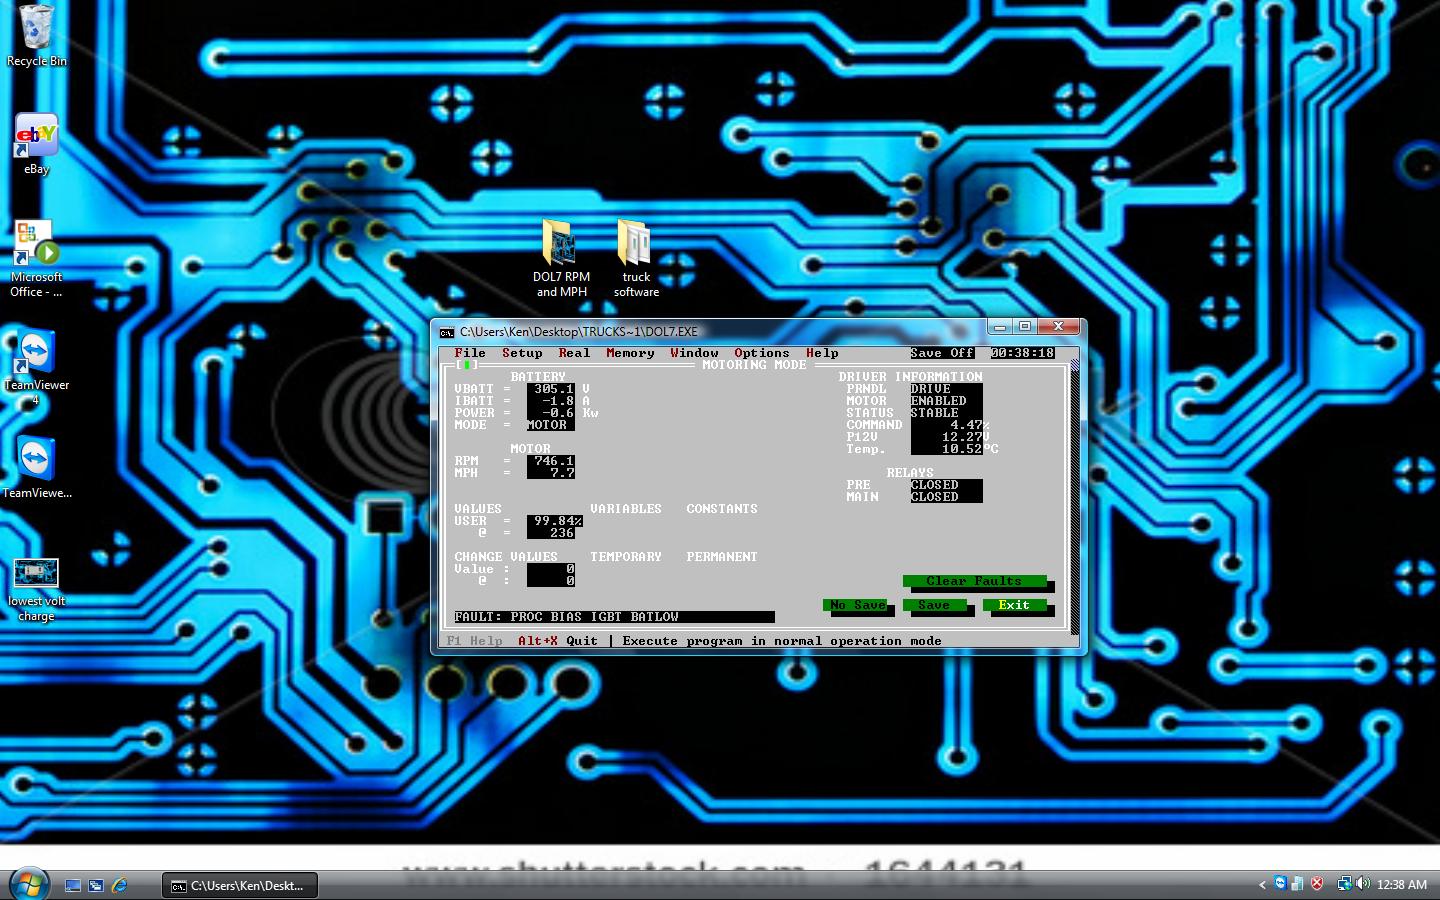Click the IBATT -1.8 reading
Image resolution: width=1440 pixels, height=900 pixels.
[550, 401]
